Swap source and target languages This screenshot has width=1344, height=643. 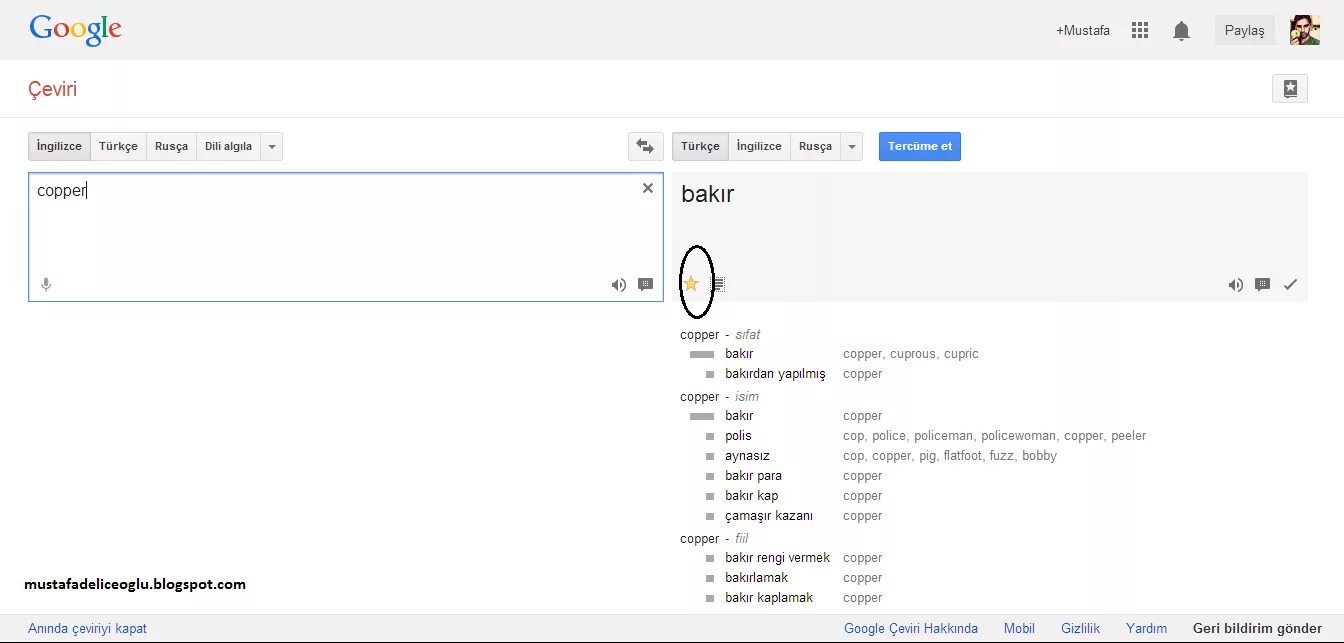645,146
